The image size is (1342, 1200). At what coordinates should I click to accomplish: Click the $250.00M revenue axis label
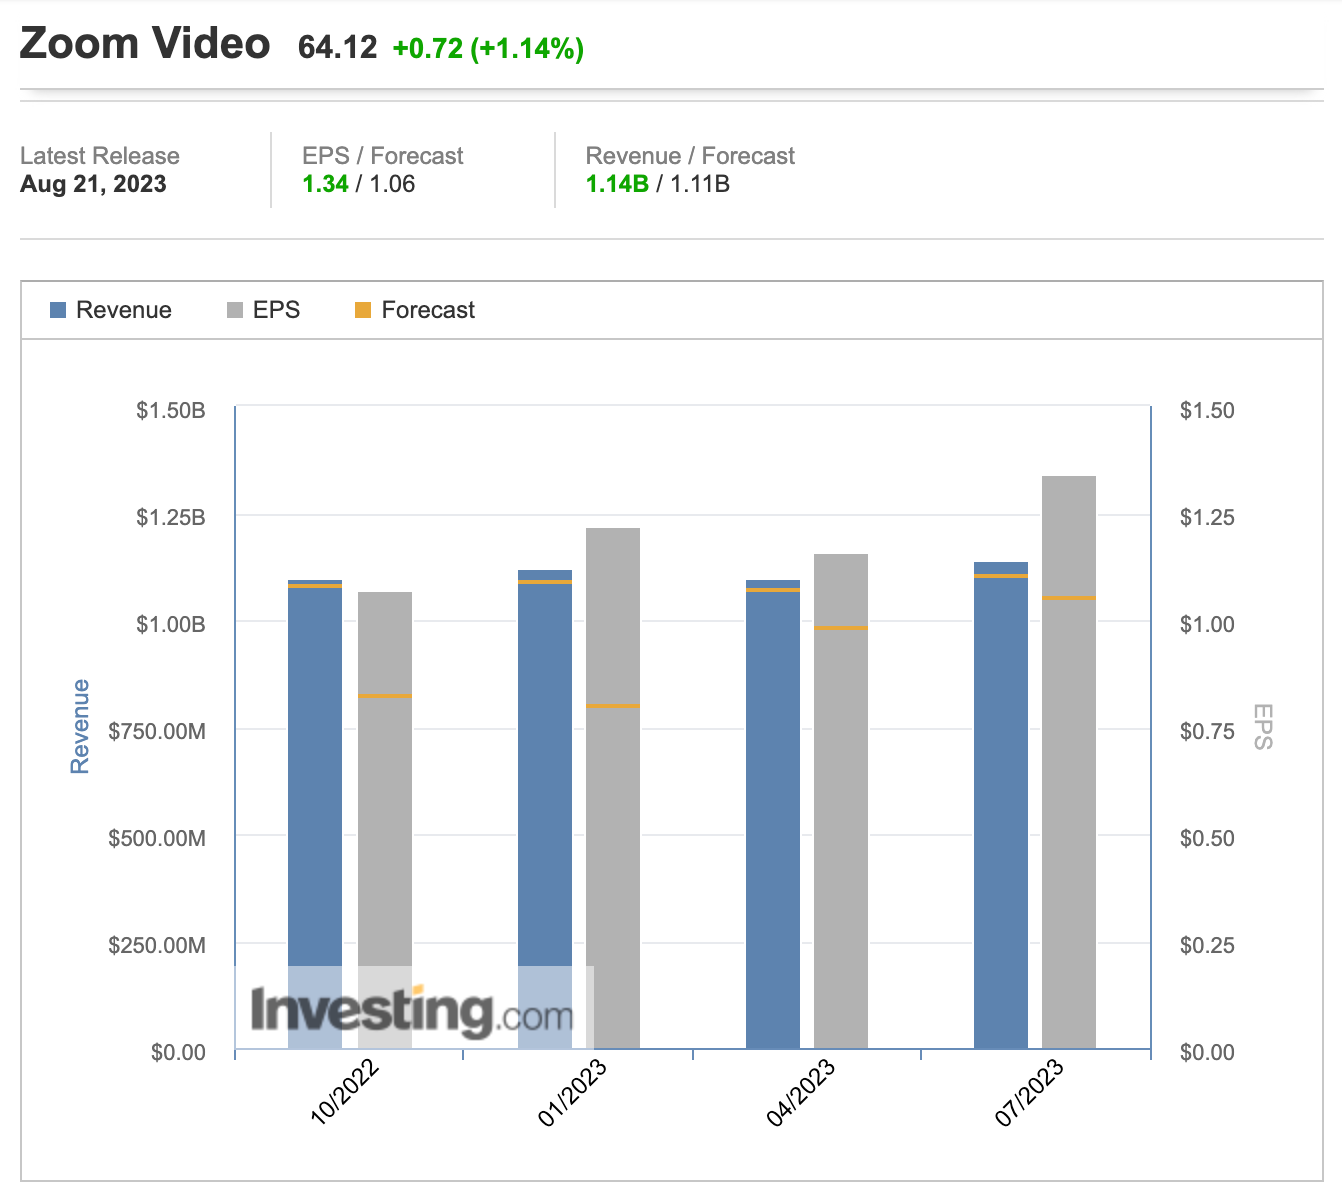pos(157,945)
